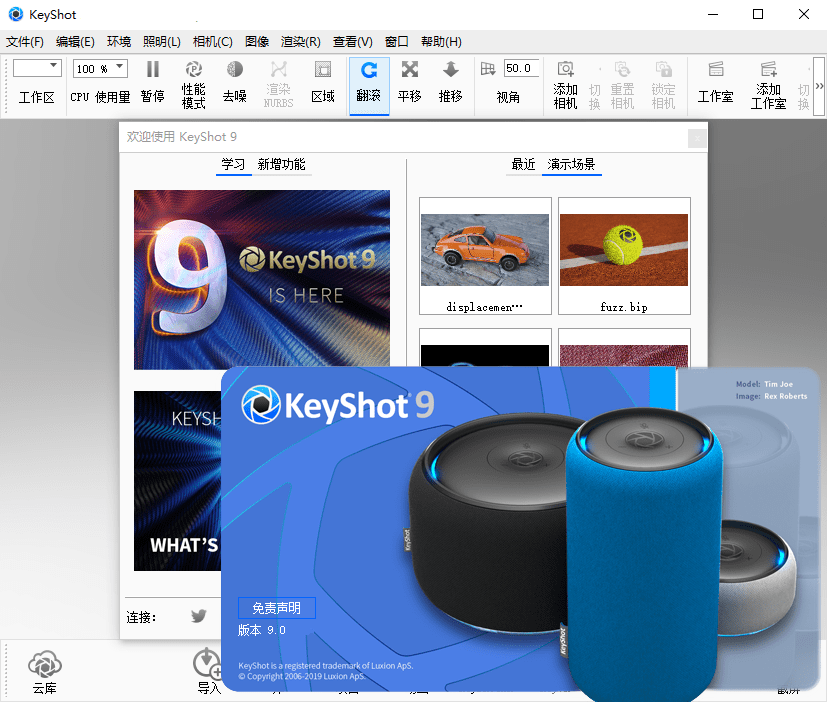This screenshot has width=827, height=702.
Task: Click KeyShot 9 IS HERE banner
Action: [262, 278]
